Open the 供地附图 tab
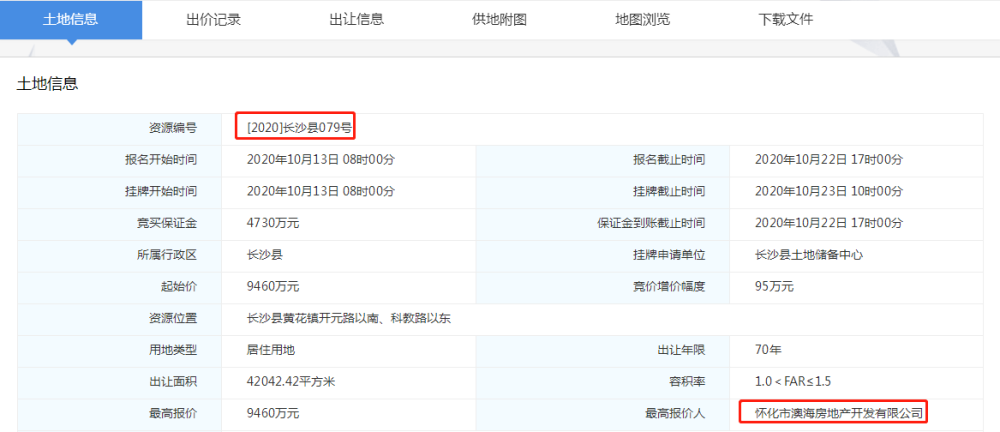This screenshot has height=432, width=1000. click(x=499, y=19)
